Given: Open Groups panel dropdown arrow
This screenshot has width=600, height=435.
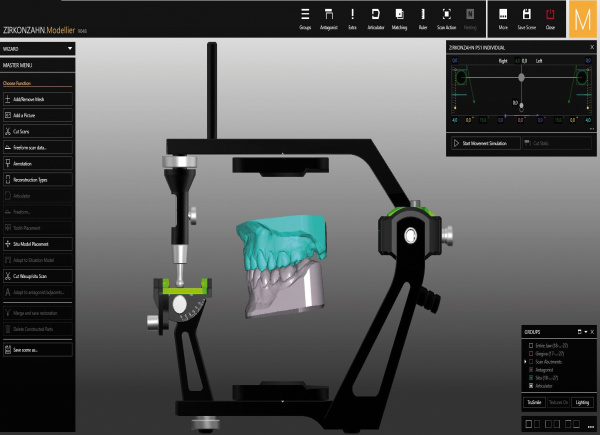Looking at the screenshot, I should 585,332.
